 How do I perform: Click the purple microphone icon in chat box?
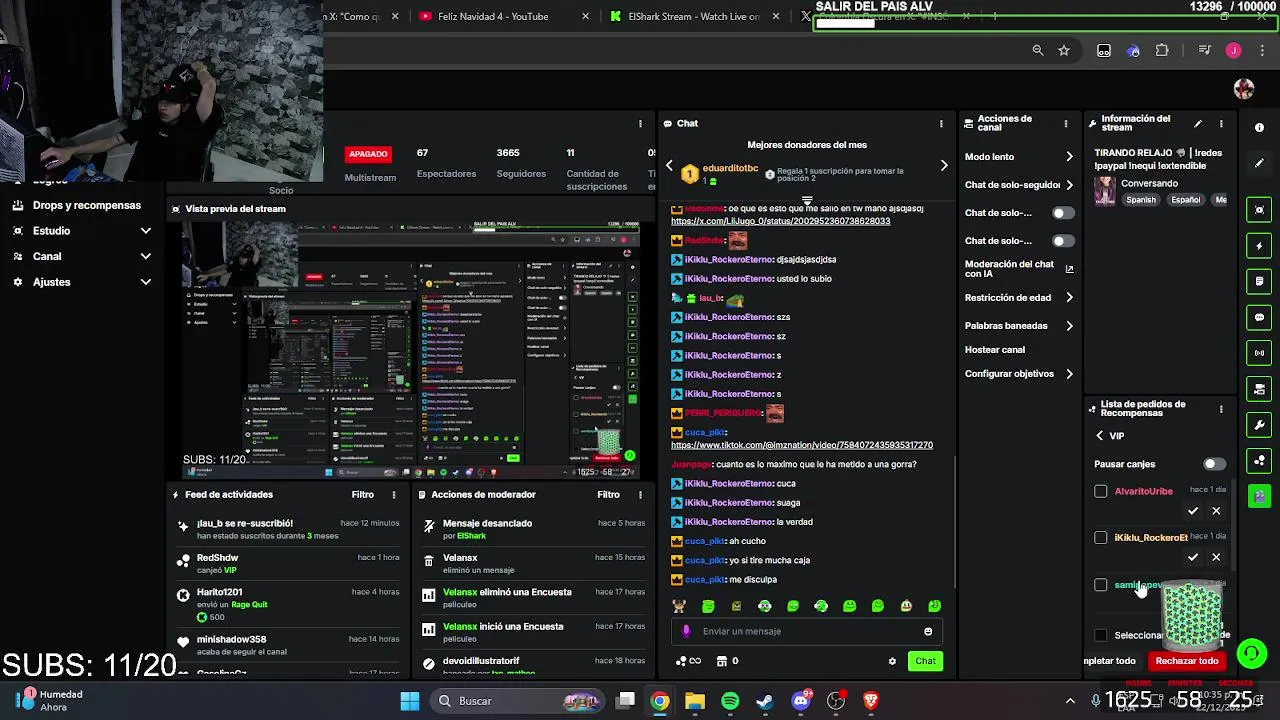tap(686, 631)
